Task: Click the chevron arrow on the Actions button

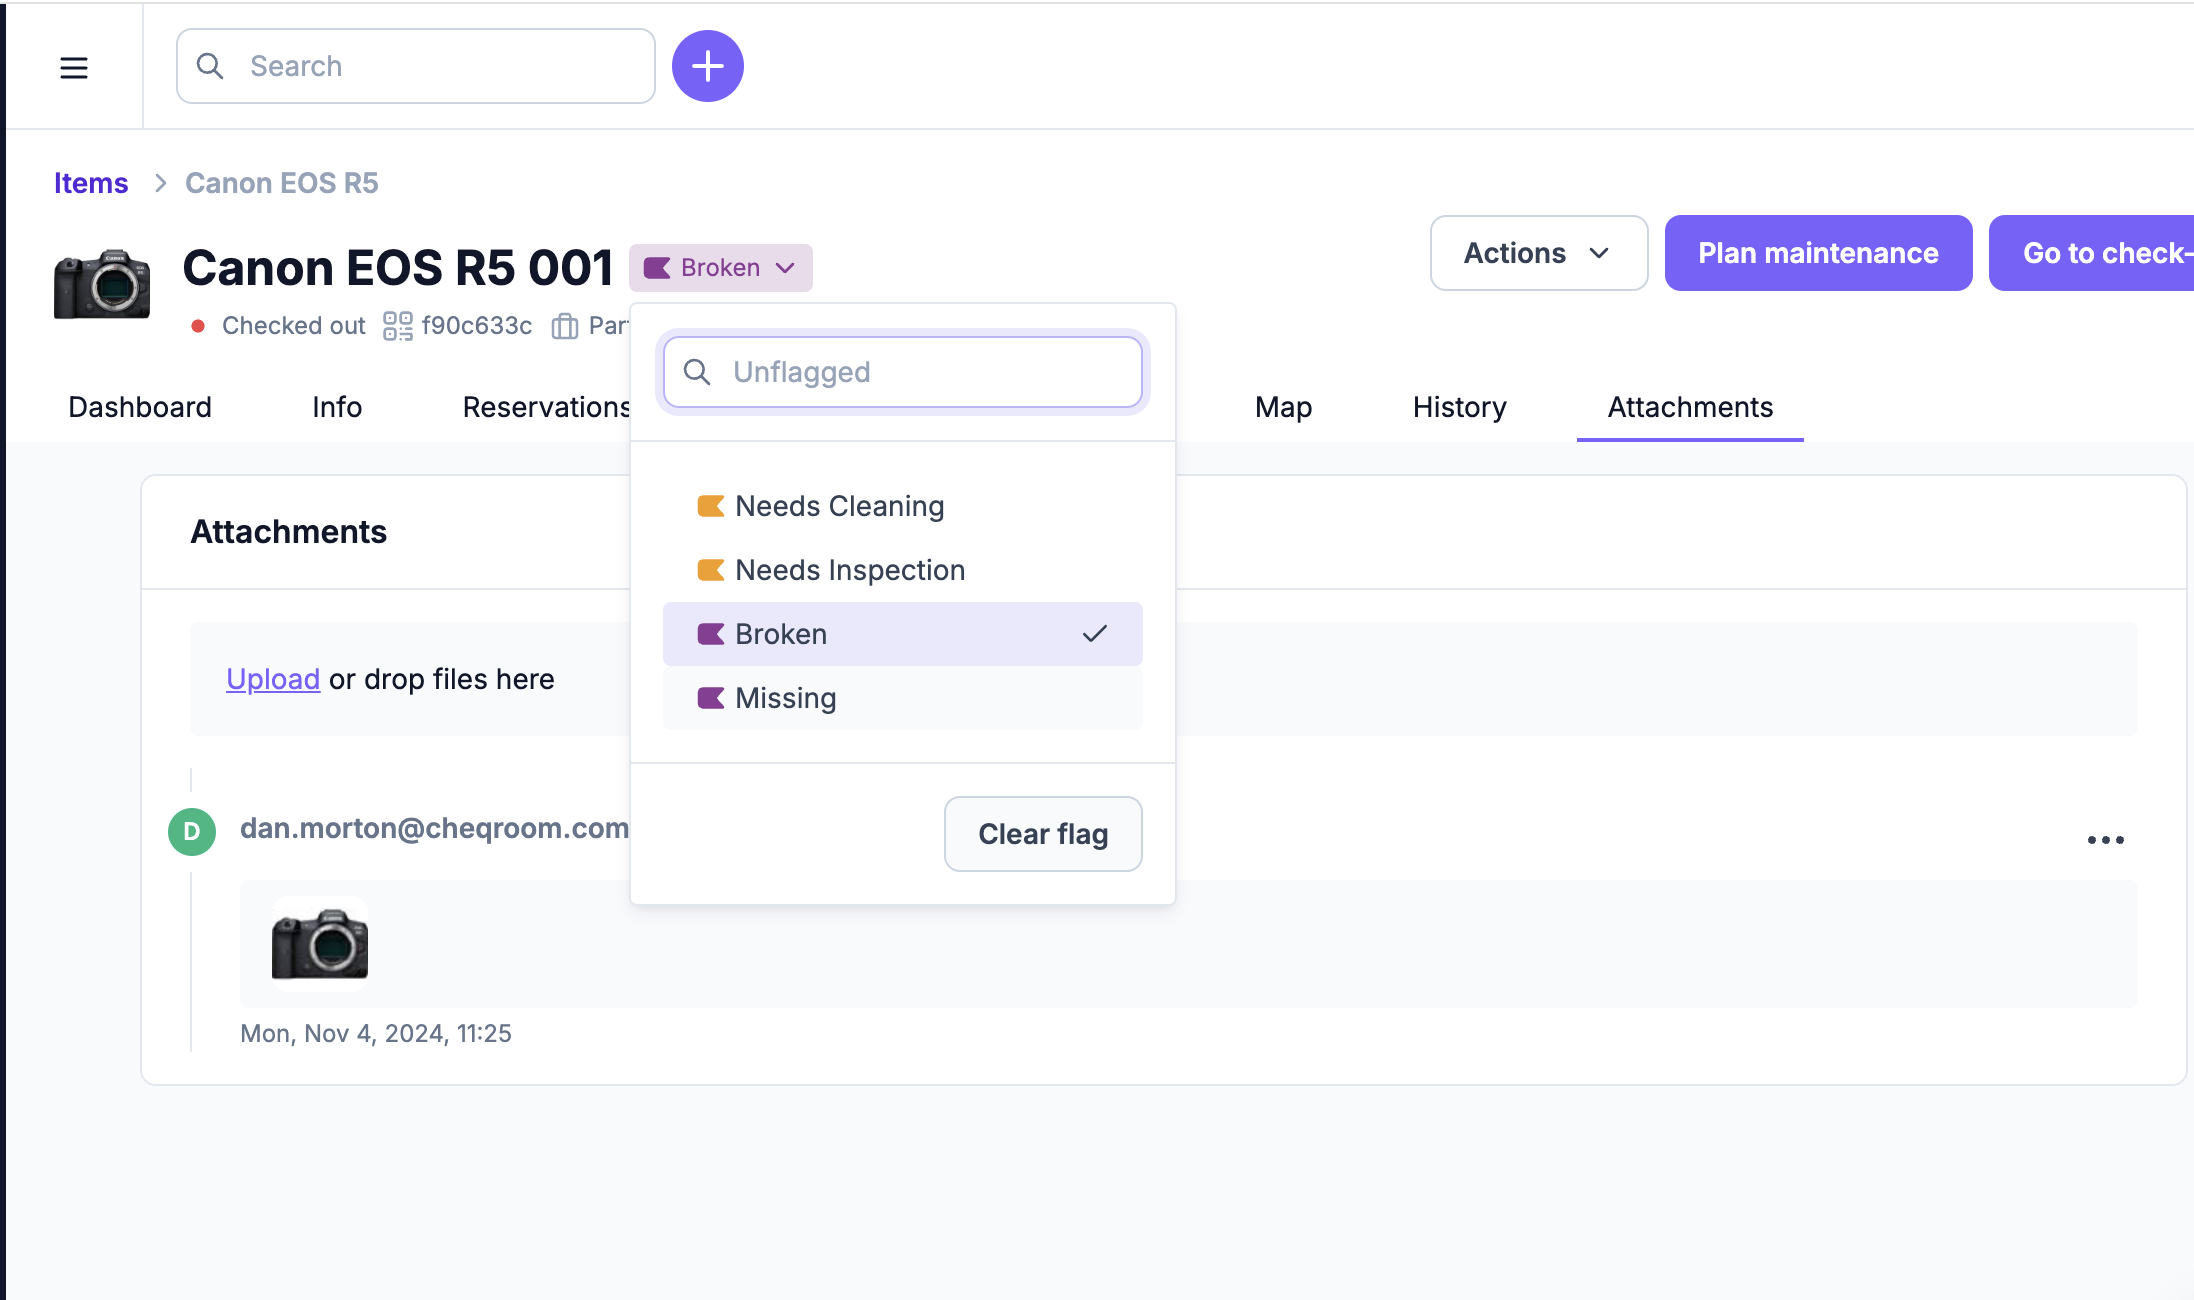Action: 1599,253
